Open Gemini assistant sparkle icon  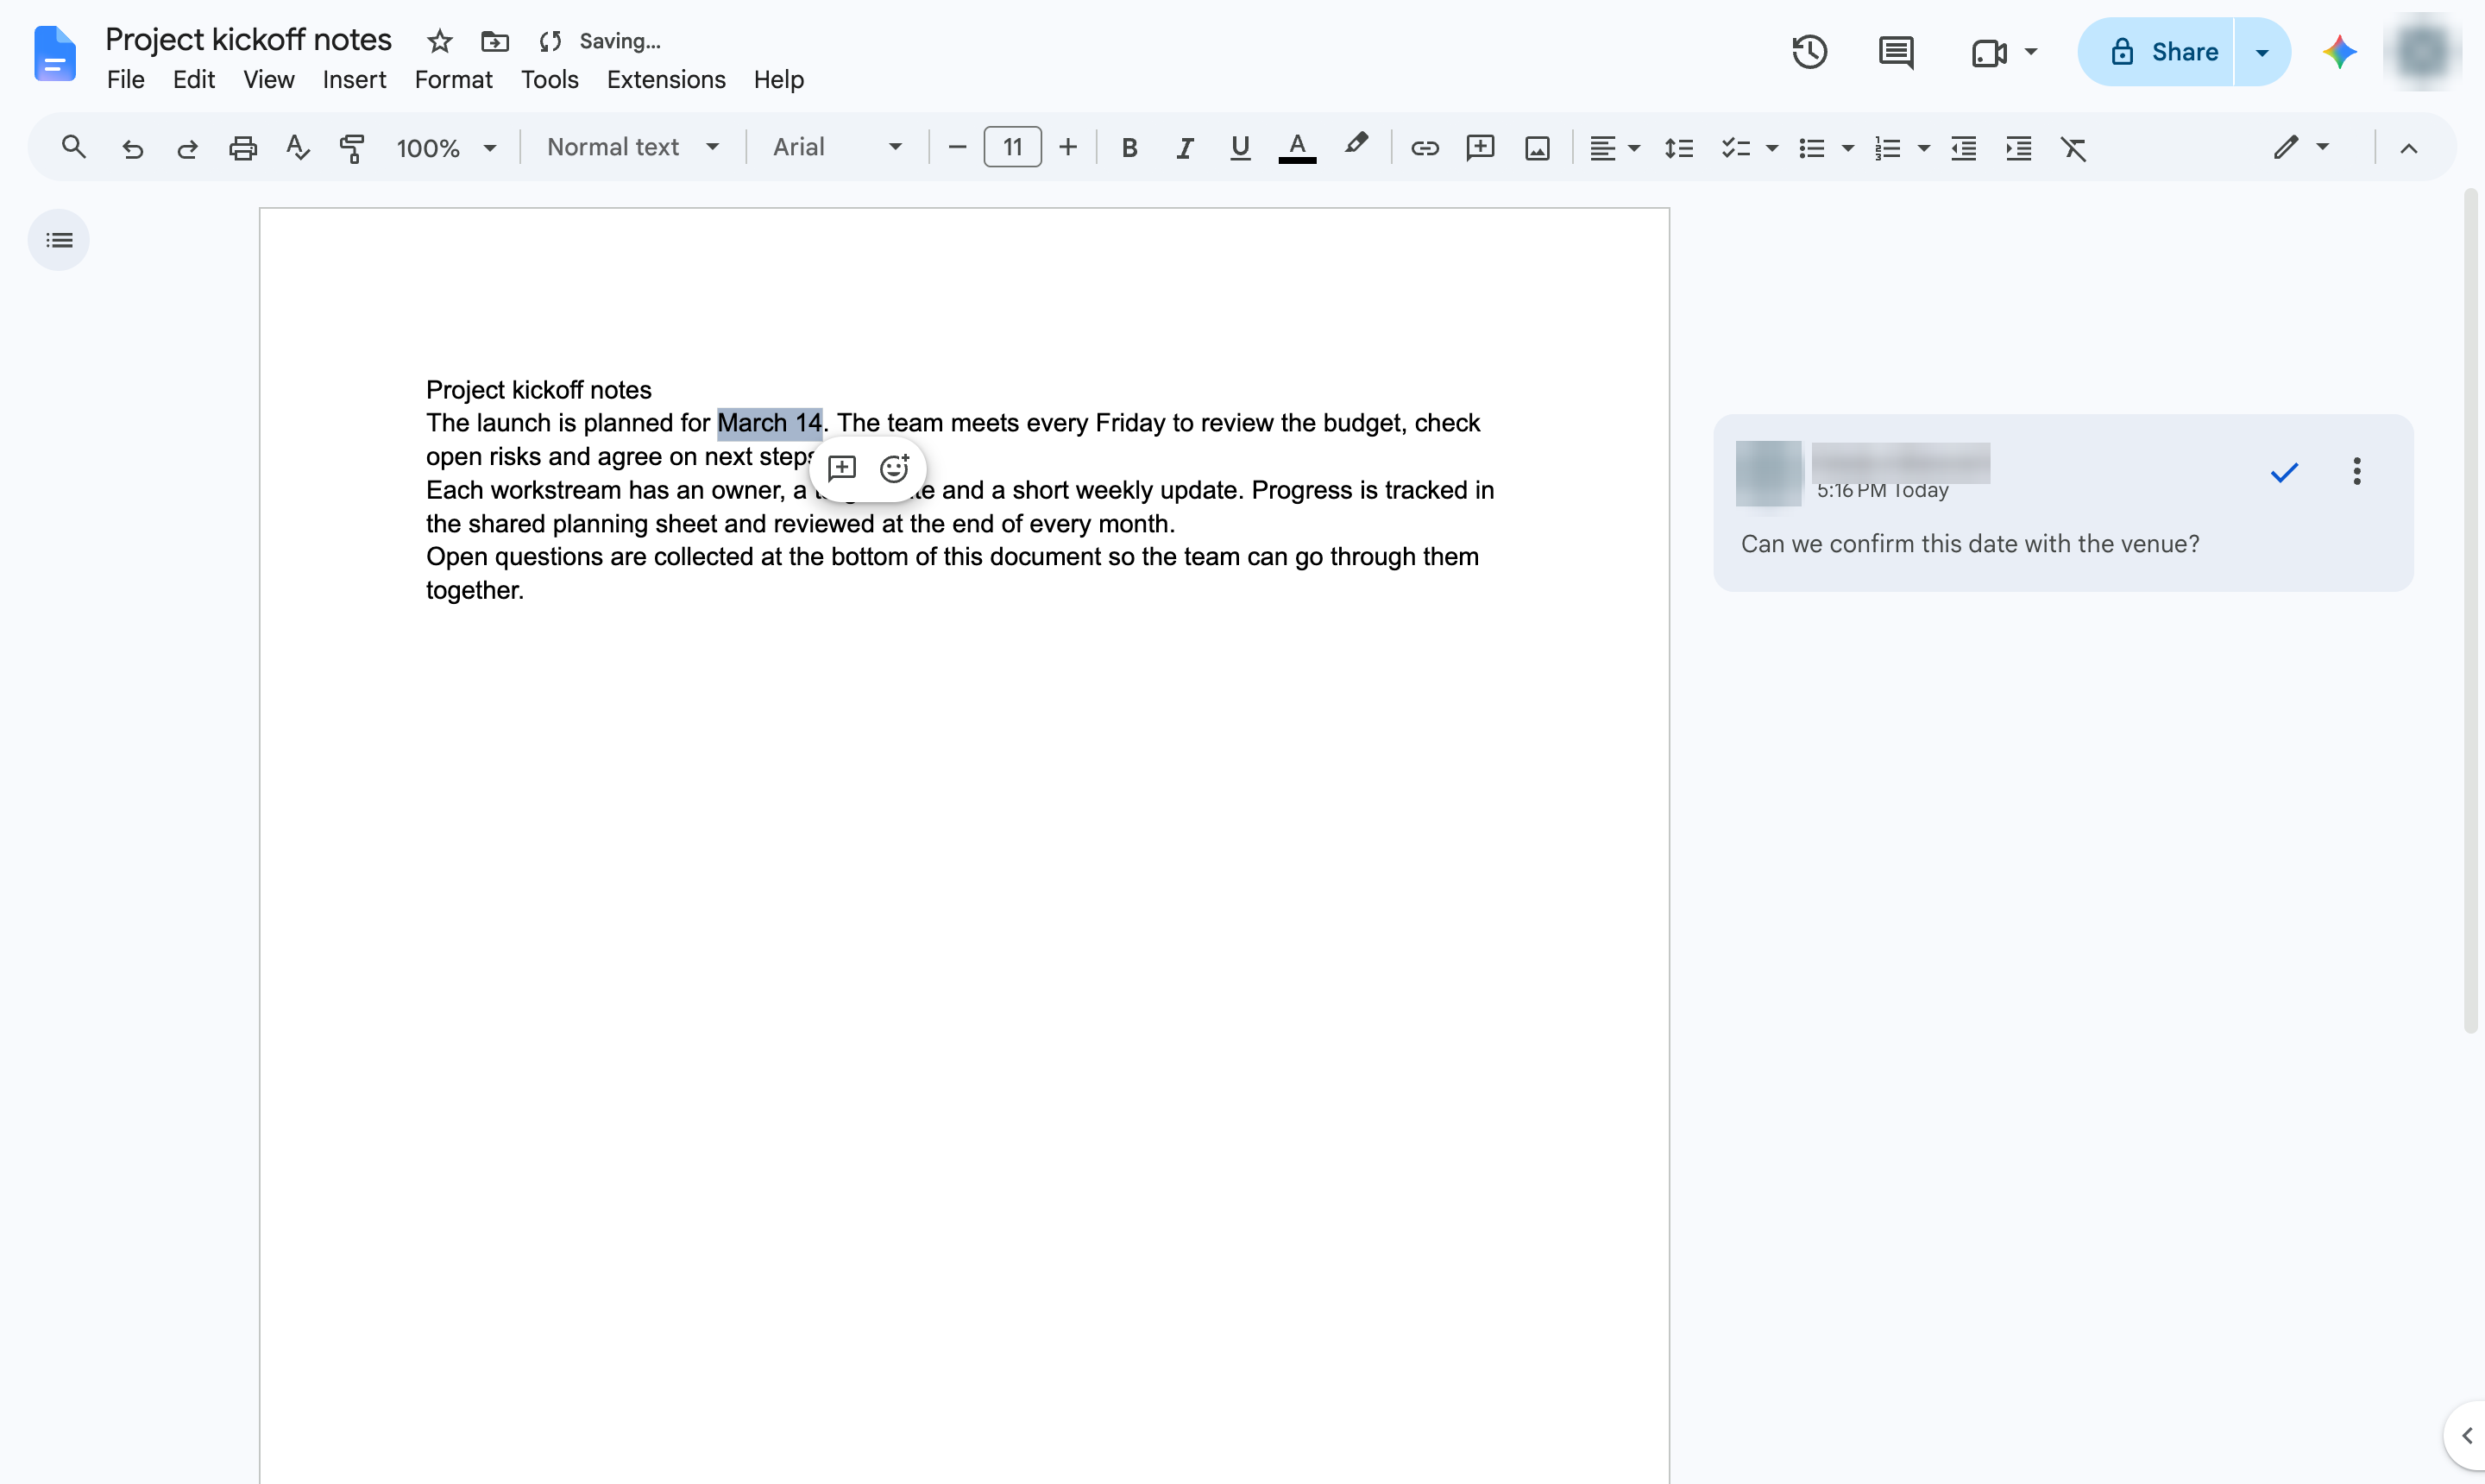[x=2339, y=52]
